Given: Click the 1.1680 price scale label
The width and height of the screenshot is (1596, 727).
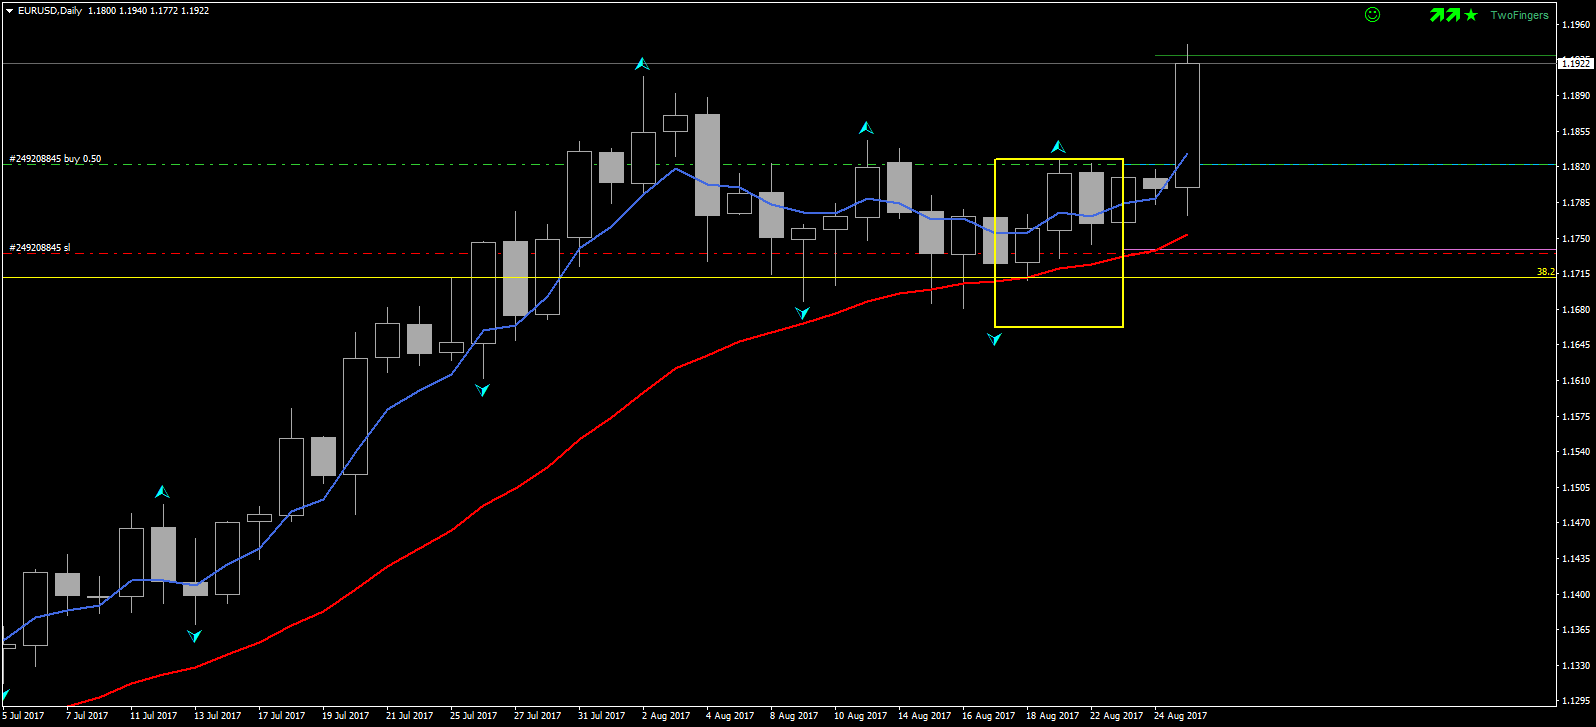Looking at the screenshot, I should tap(1575, 310).
